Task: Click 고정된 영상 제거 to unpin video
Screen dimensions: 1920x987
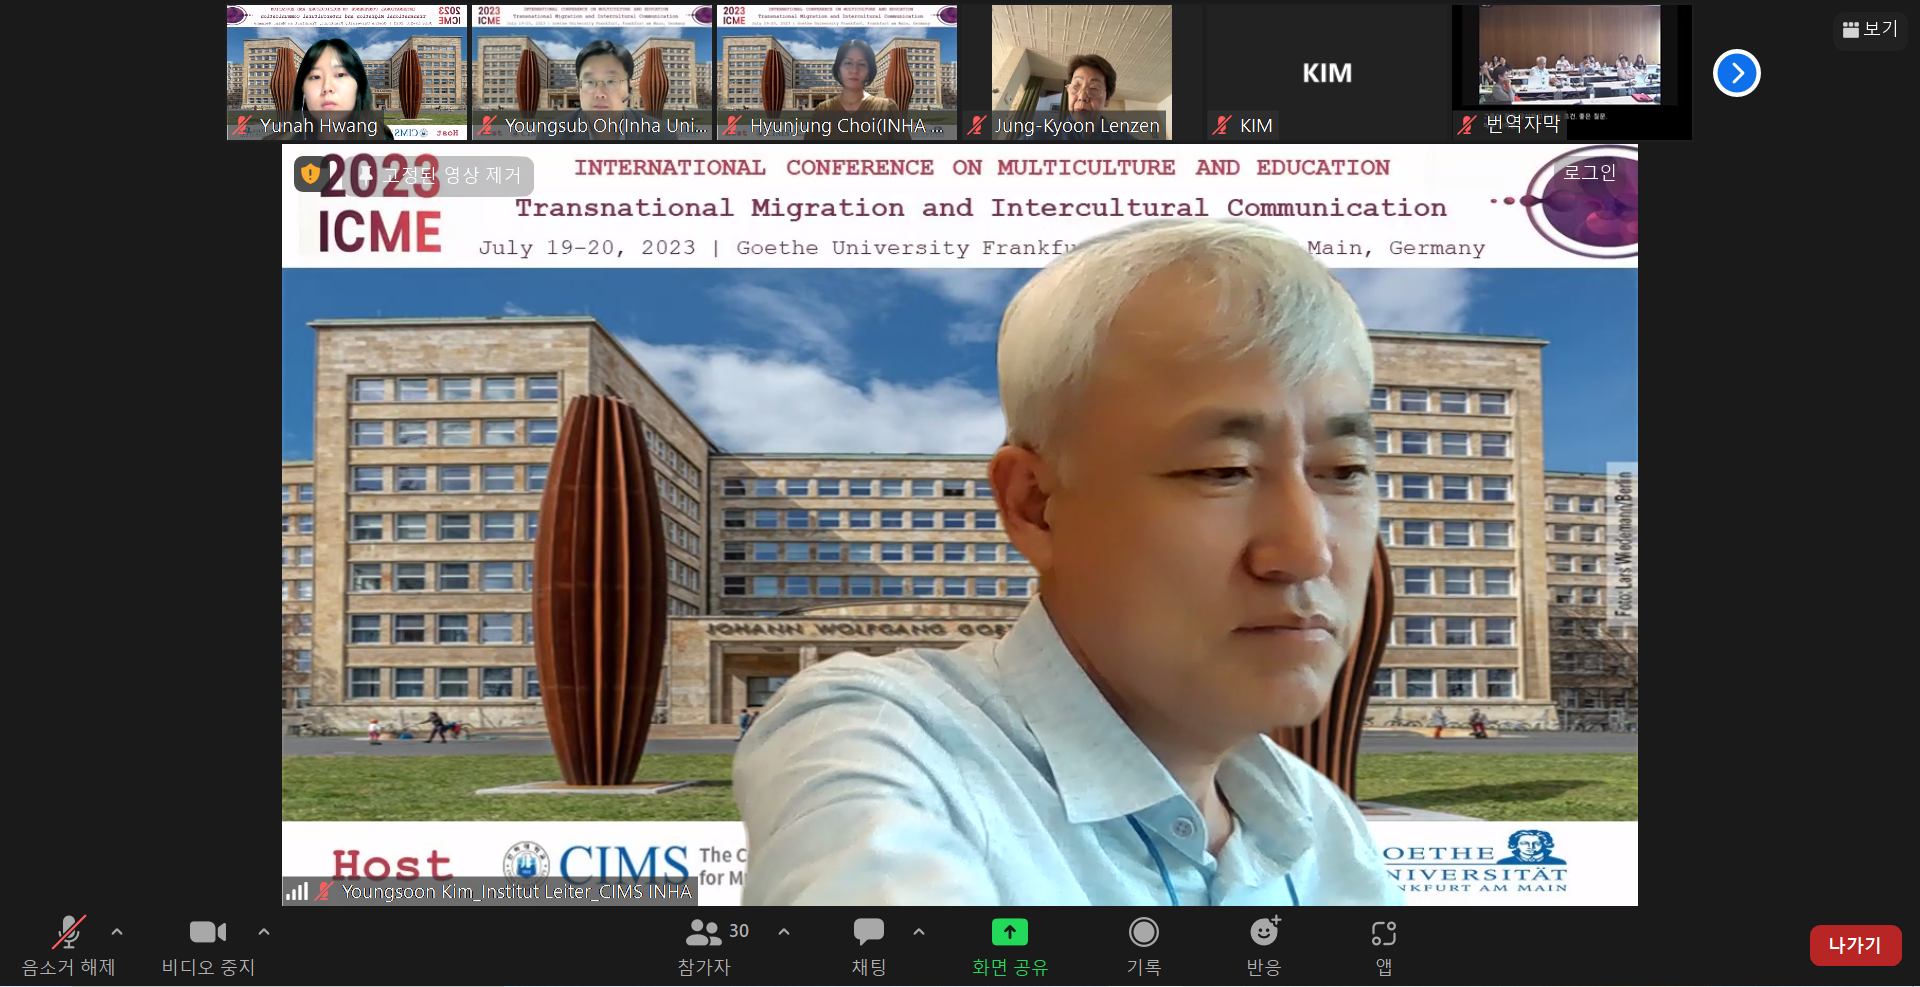Action: coord(442,175)
